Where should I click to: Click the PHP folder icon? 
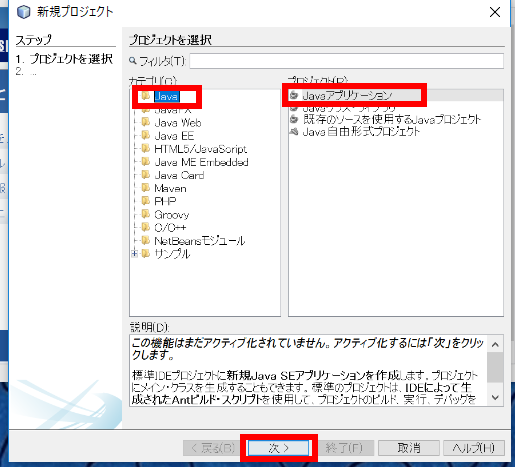tap(146, 201)
